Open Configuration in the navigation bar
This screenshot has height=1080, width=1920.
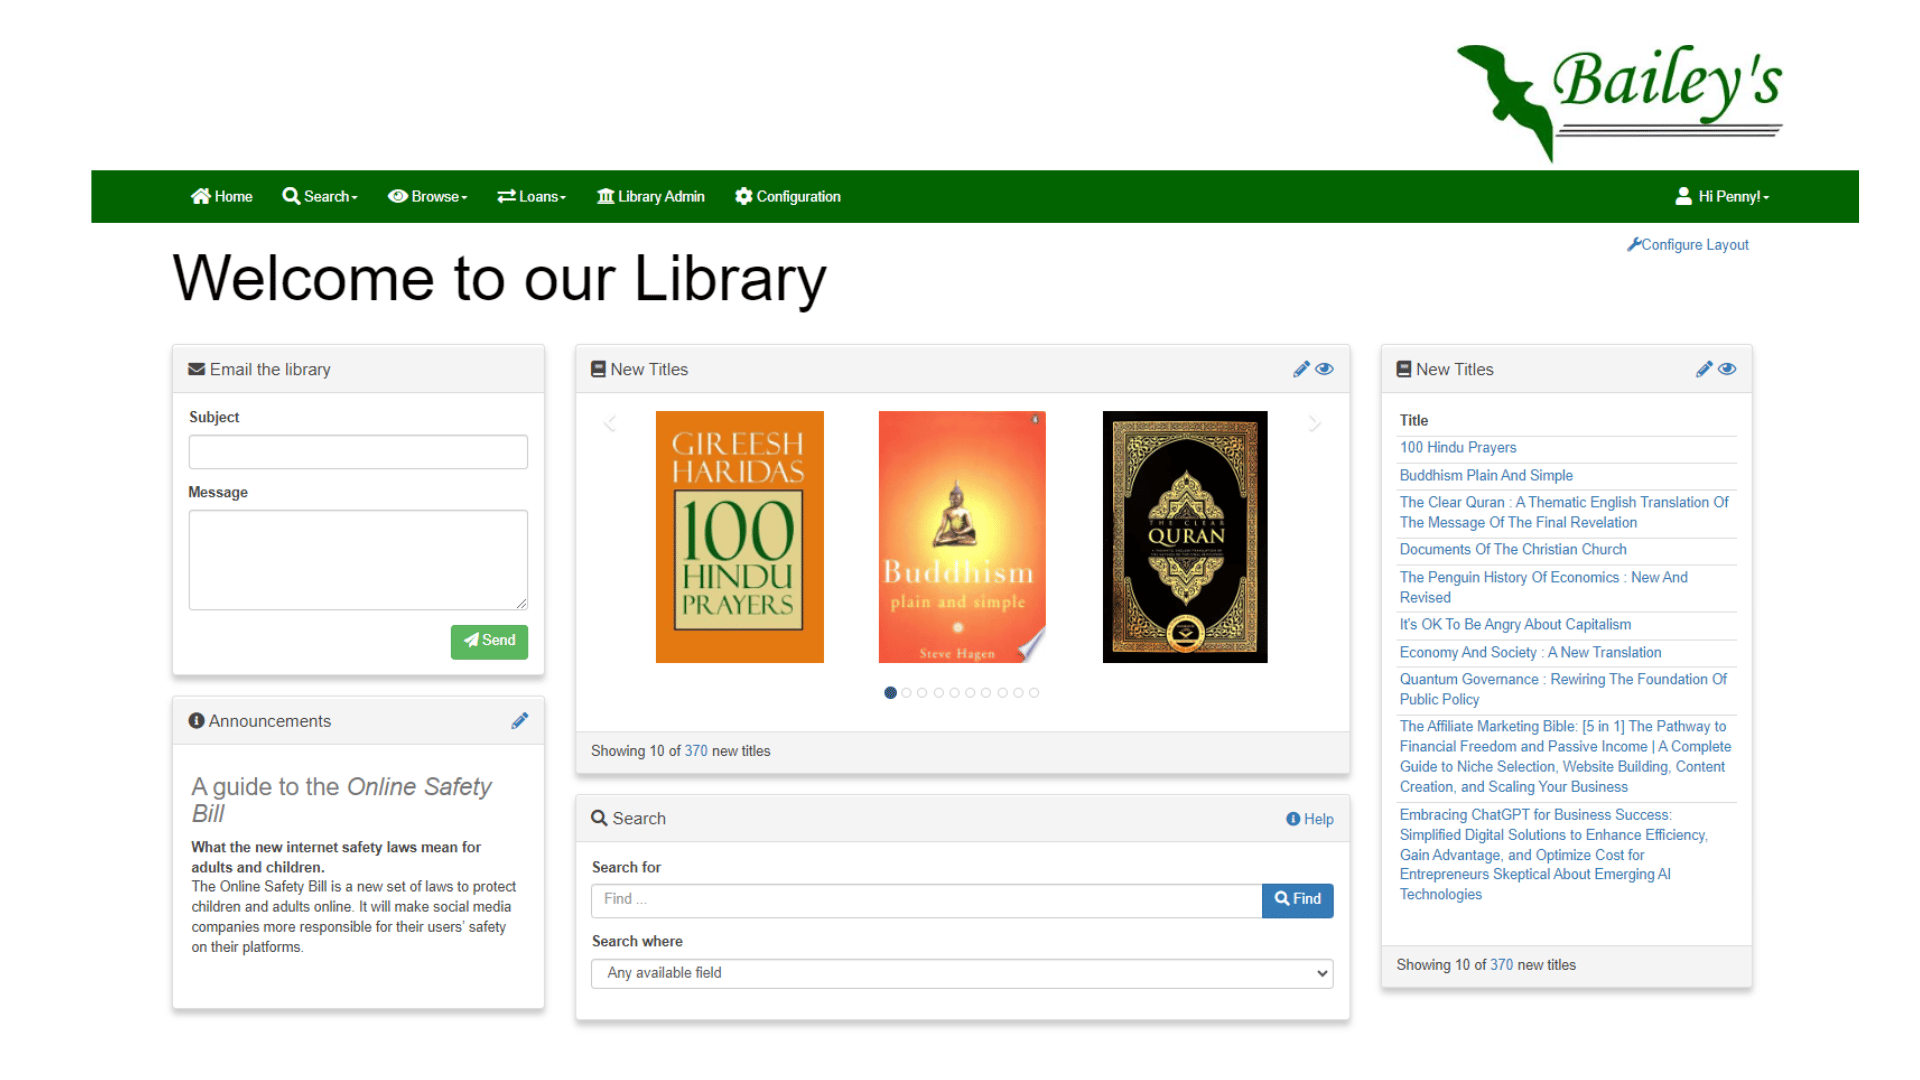point(788,197)
